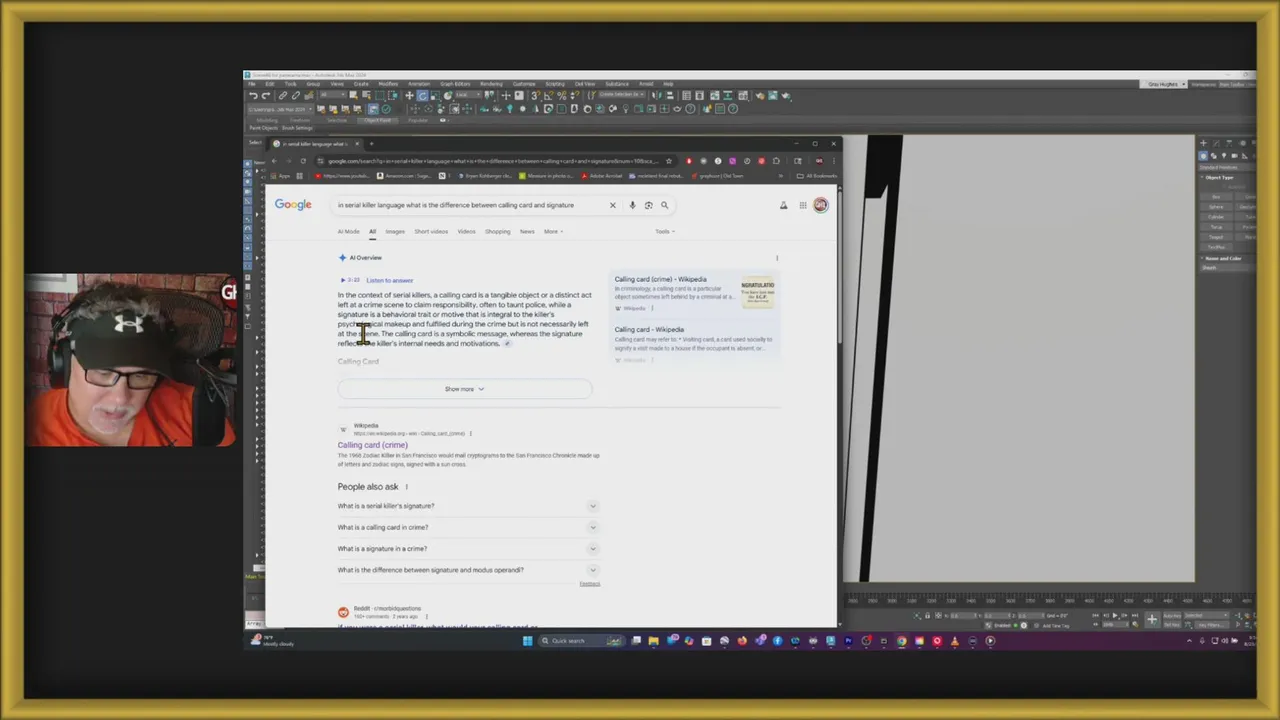1280x720 pixels.
Task: Activate the Select and Rotate tool
Action: pyautogui.click(x=422, y=96)
